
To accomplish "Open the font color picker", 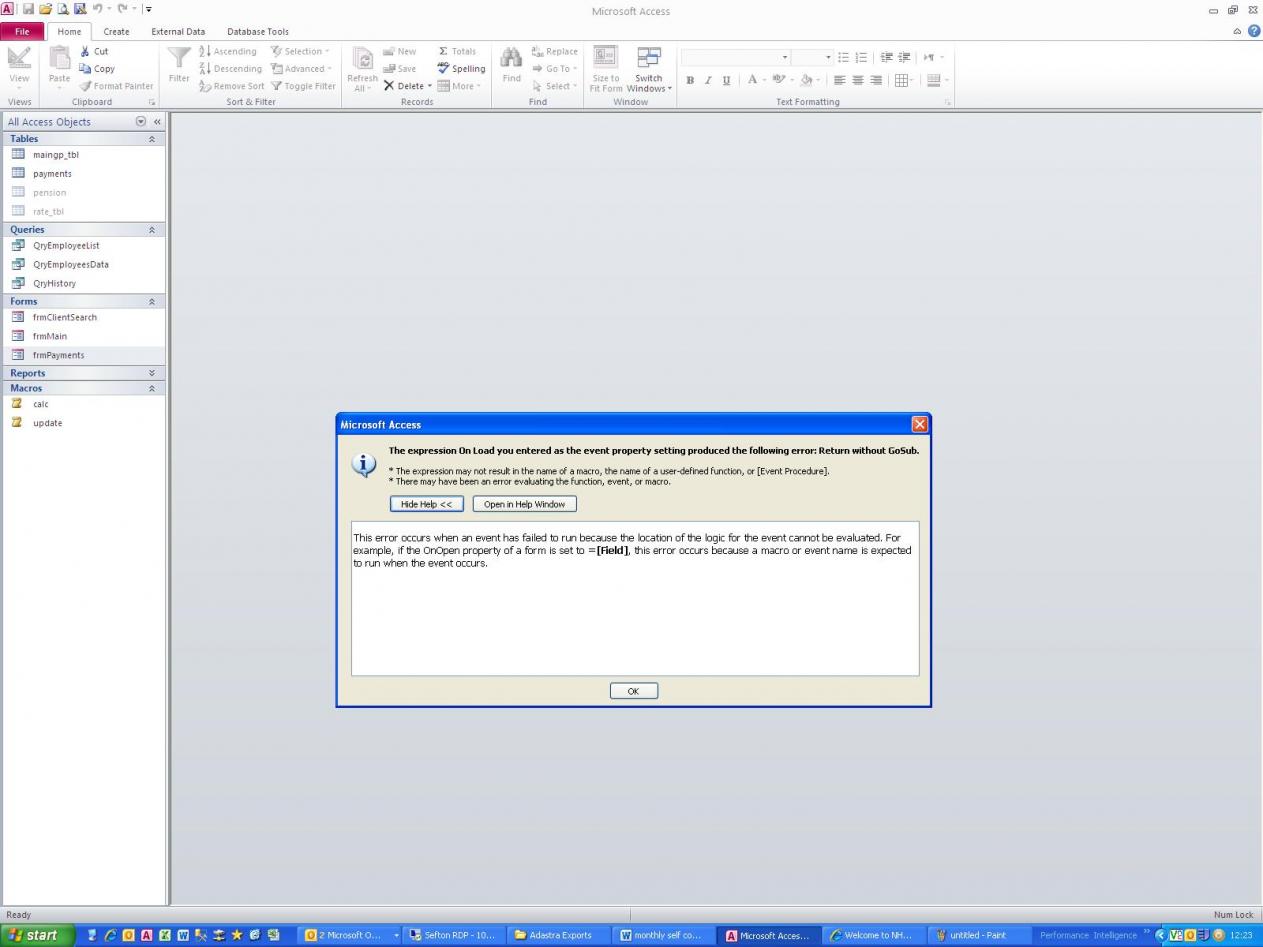I will [756, 80].
